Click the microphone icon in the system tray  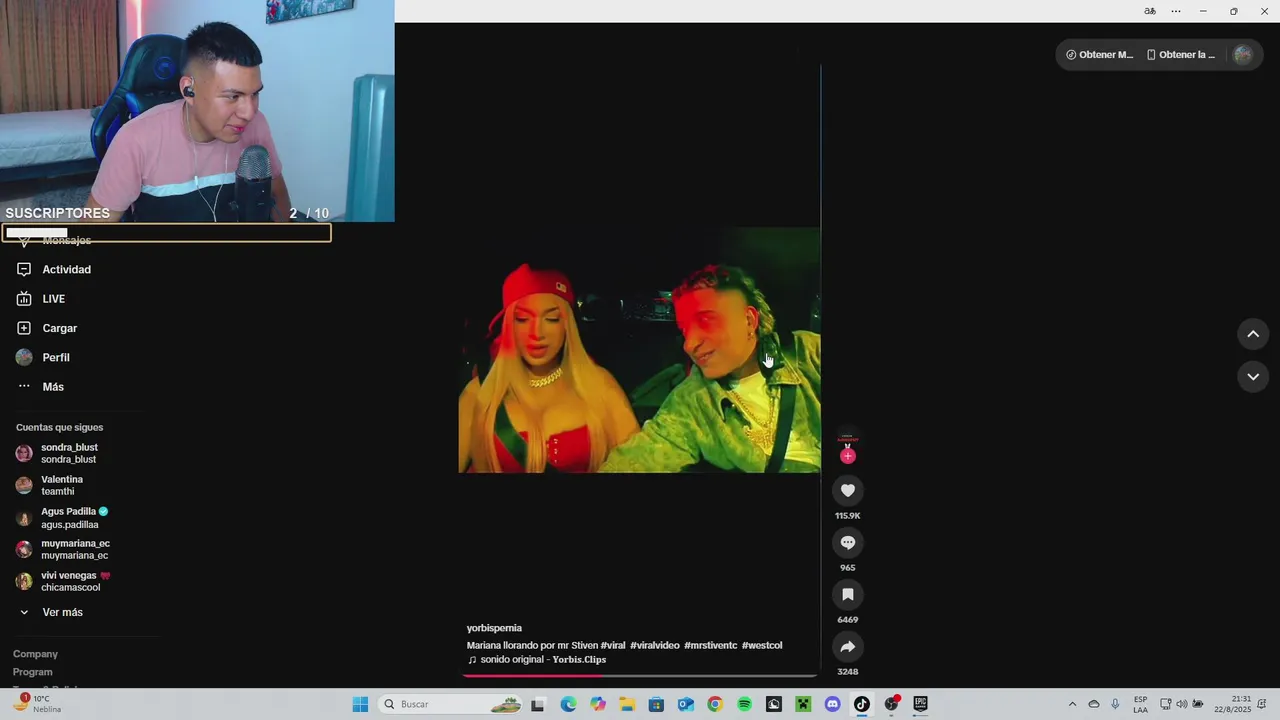pos(1115,704)
